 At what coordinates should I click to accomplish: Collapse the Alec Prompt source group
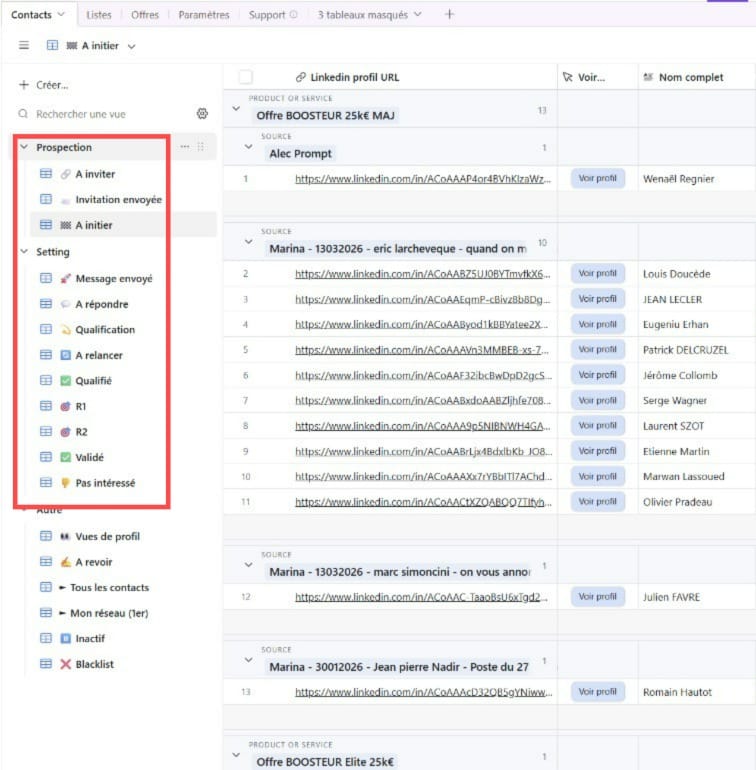pyautogui.click(x=249, y=146)
